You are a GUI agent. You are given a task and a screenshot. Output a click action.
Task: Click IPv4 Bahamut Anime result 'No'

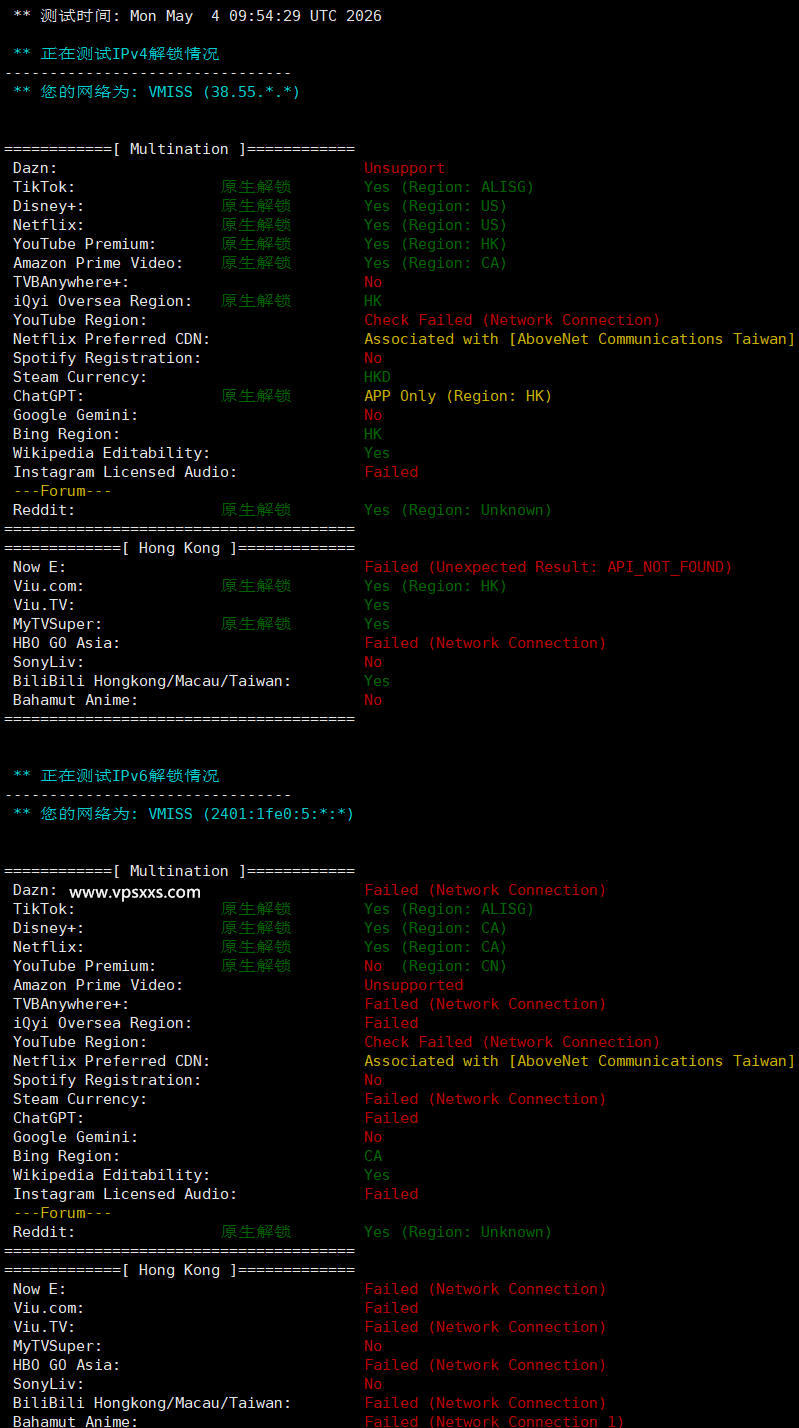click(x=373, y=700)
